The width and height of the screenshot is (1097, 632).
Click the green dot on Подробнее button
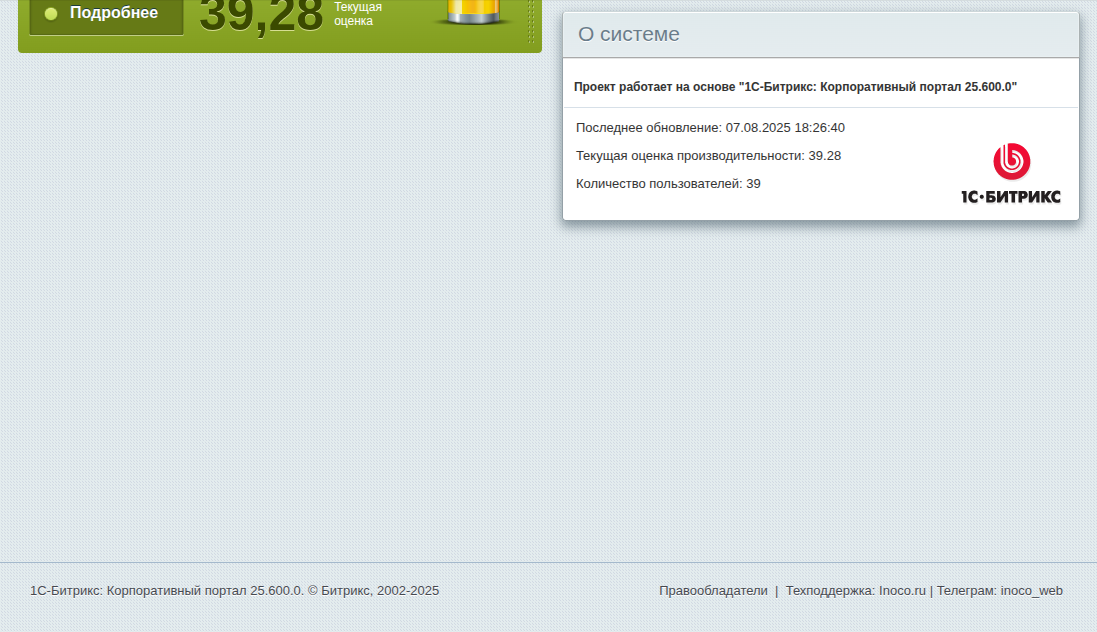51,14
